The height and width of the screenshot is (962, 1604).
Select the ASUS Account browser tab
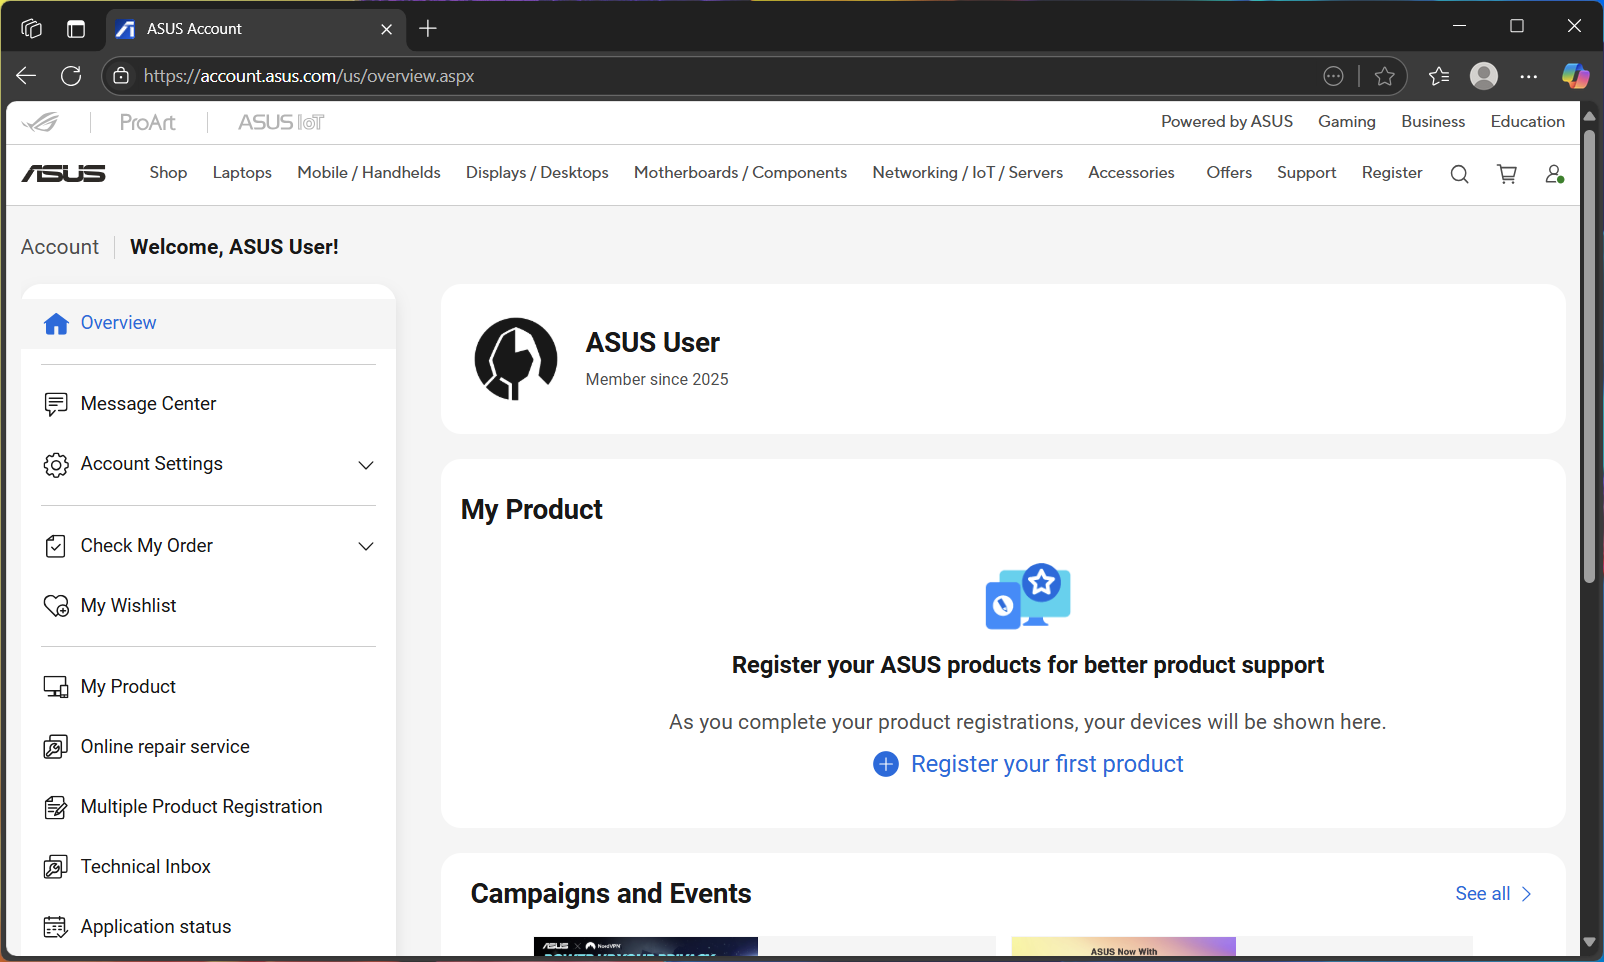[255, 29]
